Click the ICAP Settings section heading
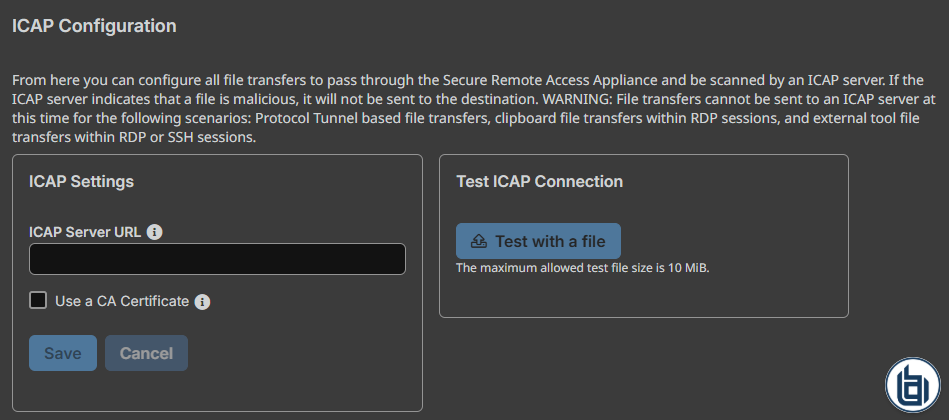This screenshot has width=949, height=420. click(82, 181)
